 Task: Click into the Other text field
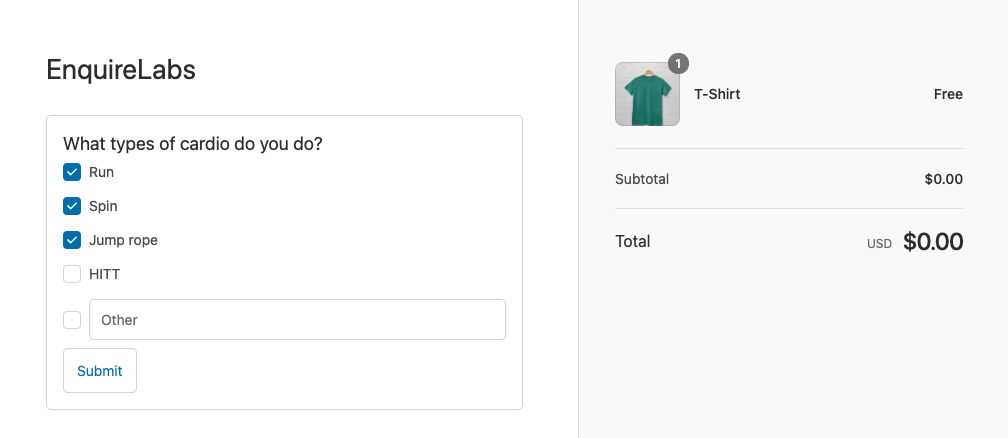297,320
